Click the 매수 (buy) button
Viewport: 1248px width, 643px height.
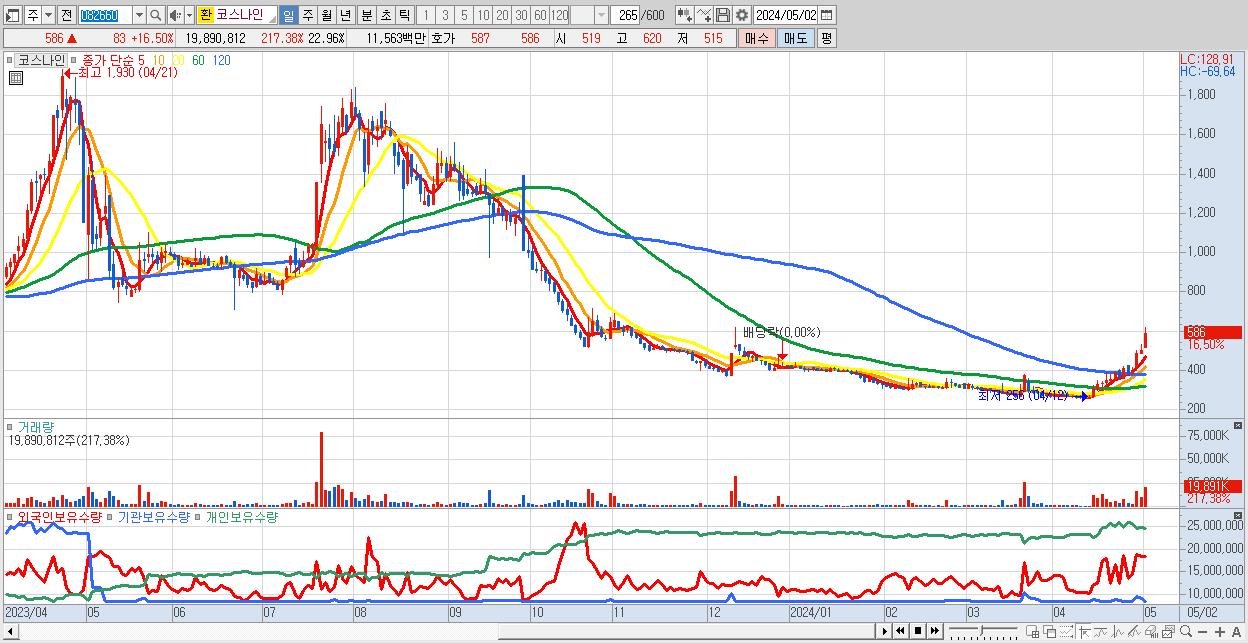tap(756, 38)
